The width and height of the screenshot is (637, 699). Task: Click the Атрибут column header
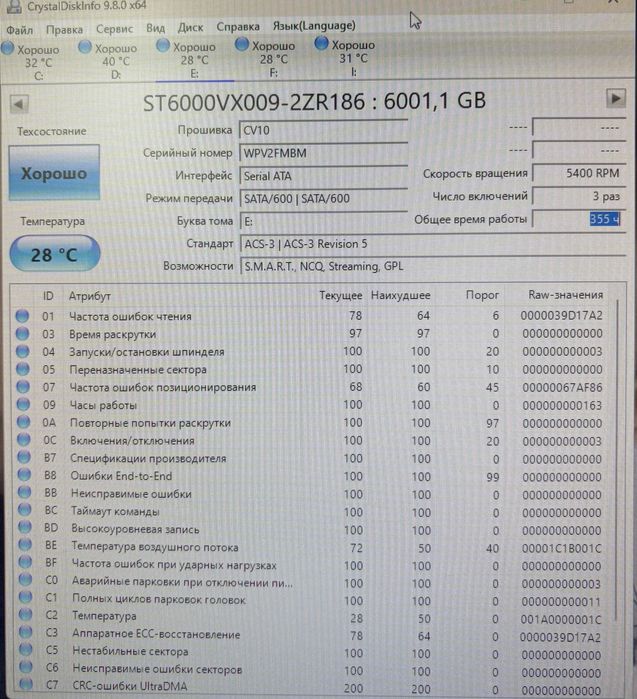point(90,296)
